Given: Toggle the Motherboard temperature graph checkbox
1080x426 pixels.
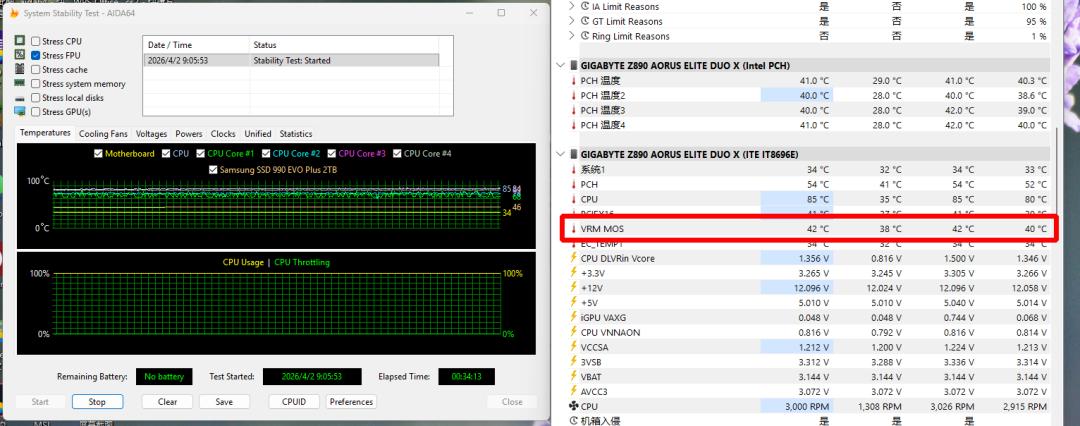Looking at the screenshot, I should pyautogui.click(x=98, y=154).
